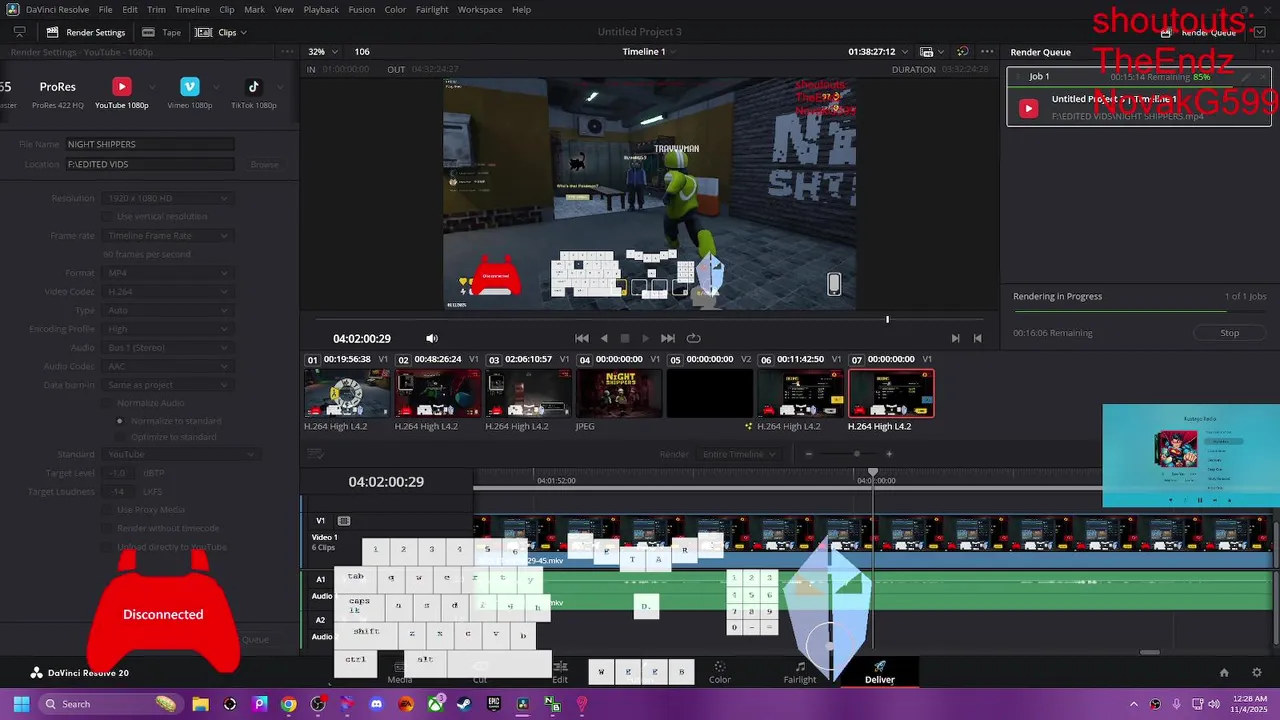Open File Explorer from the taskbar
1280x720 pixels.
200,704
